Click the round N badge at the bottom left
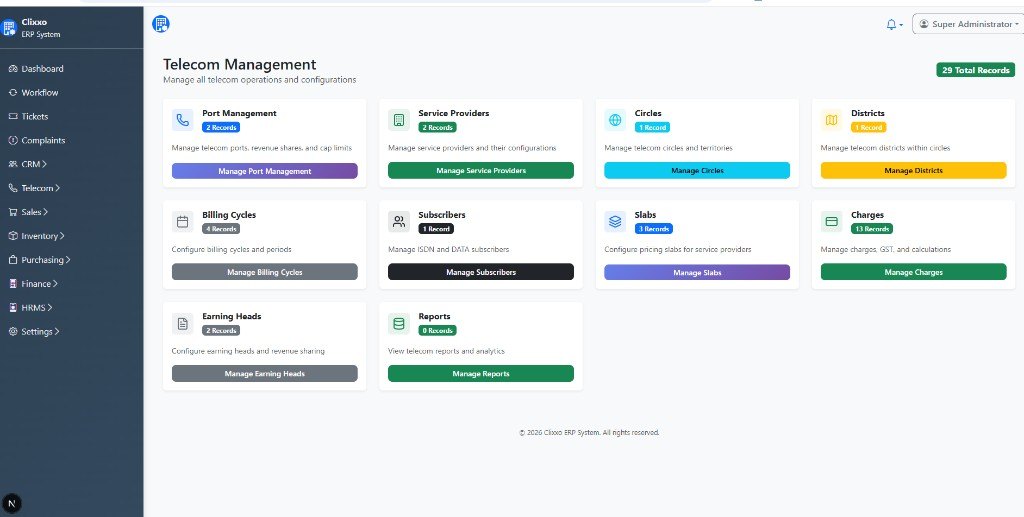The width and height of the screenshot is (1024, 517). pyautogui.click(x=12, y=503)
